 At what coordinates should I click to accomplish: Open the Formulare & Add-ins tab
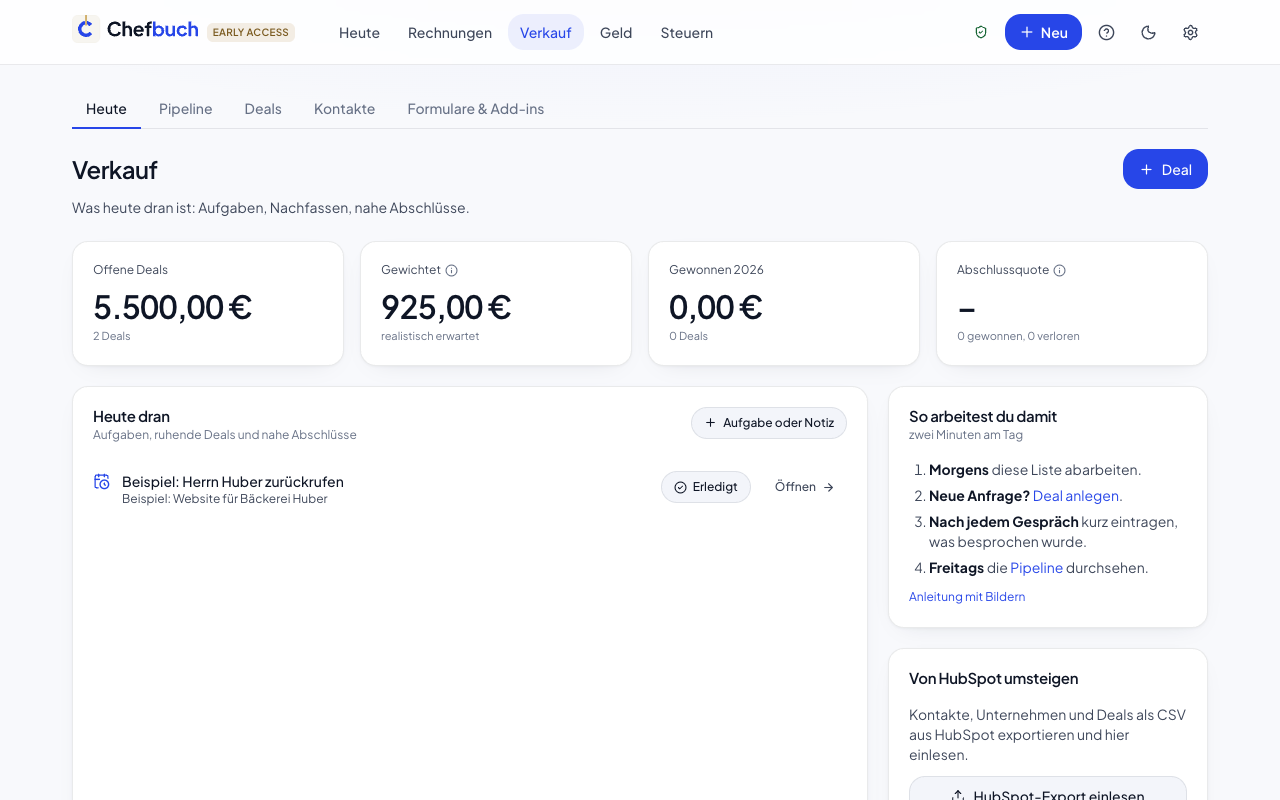(x=476, y=109)
